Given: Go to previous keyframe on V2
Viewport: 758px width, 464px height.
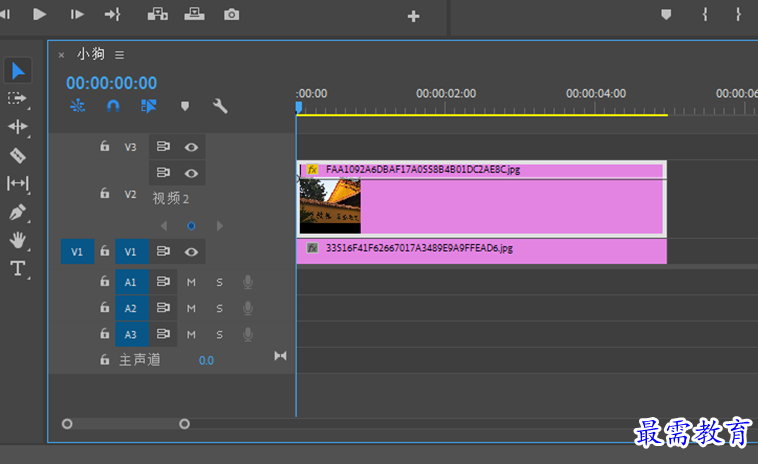Looking at the screenshot, I should pyautogui.click(x=164, y=226).
